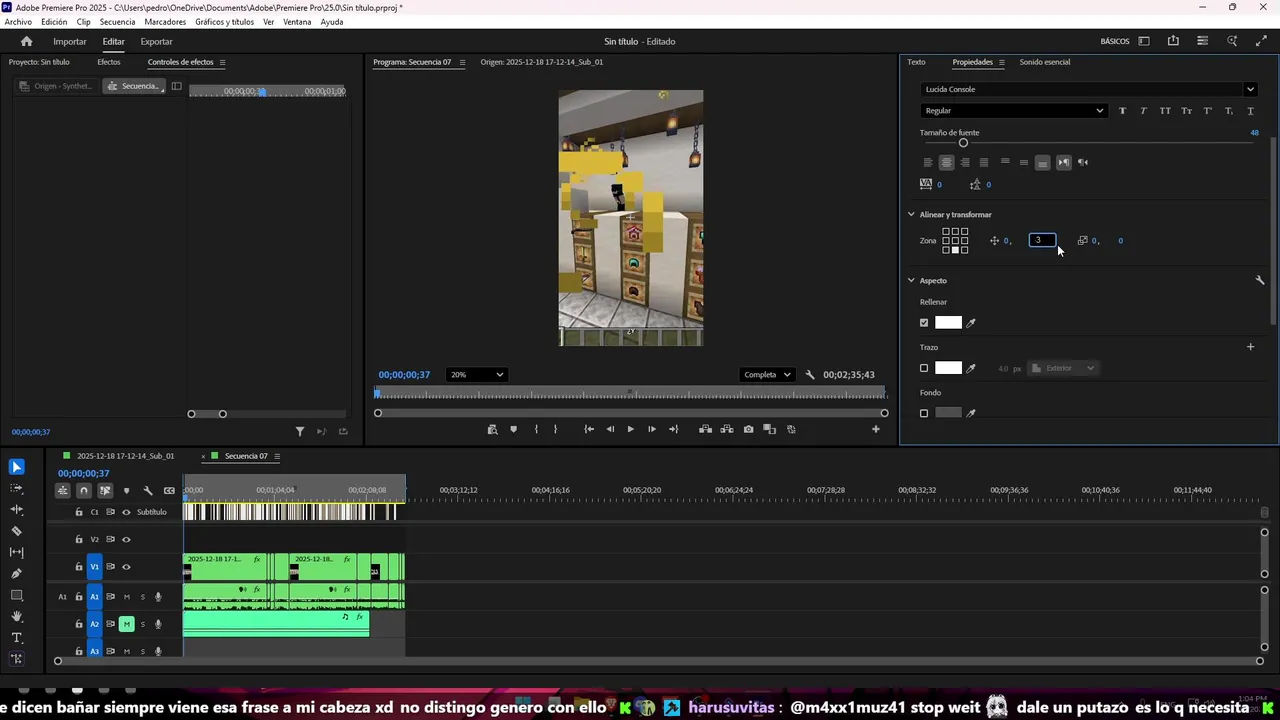Select the Ripple Edit tool

[17, 510]
